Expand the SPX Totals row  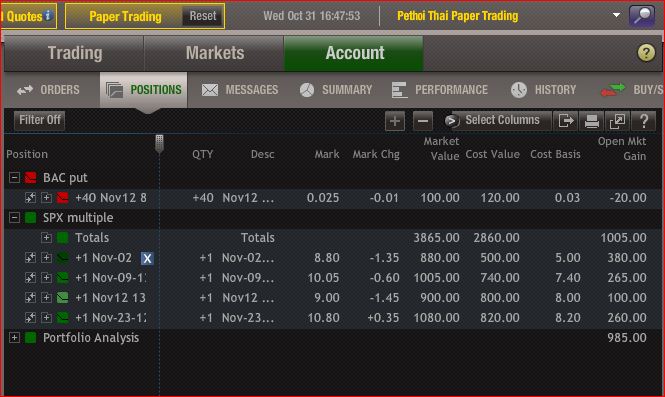[46, 238]
